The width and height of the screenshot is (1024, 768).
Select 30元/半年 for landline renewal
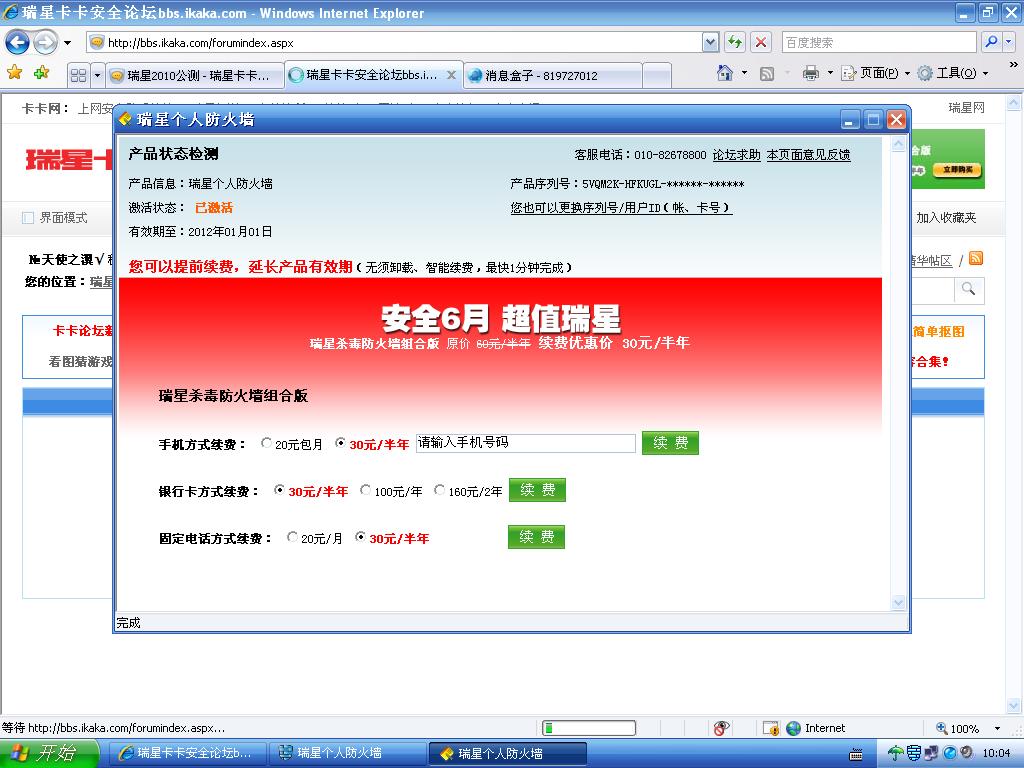click(360, 537)
